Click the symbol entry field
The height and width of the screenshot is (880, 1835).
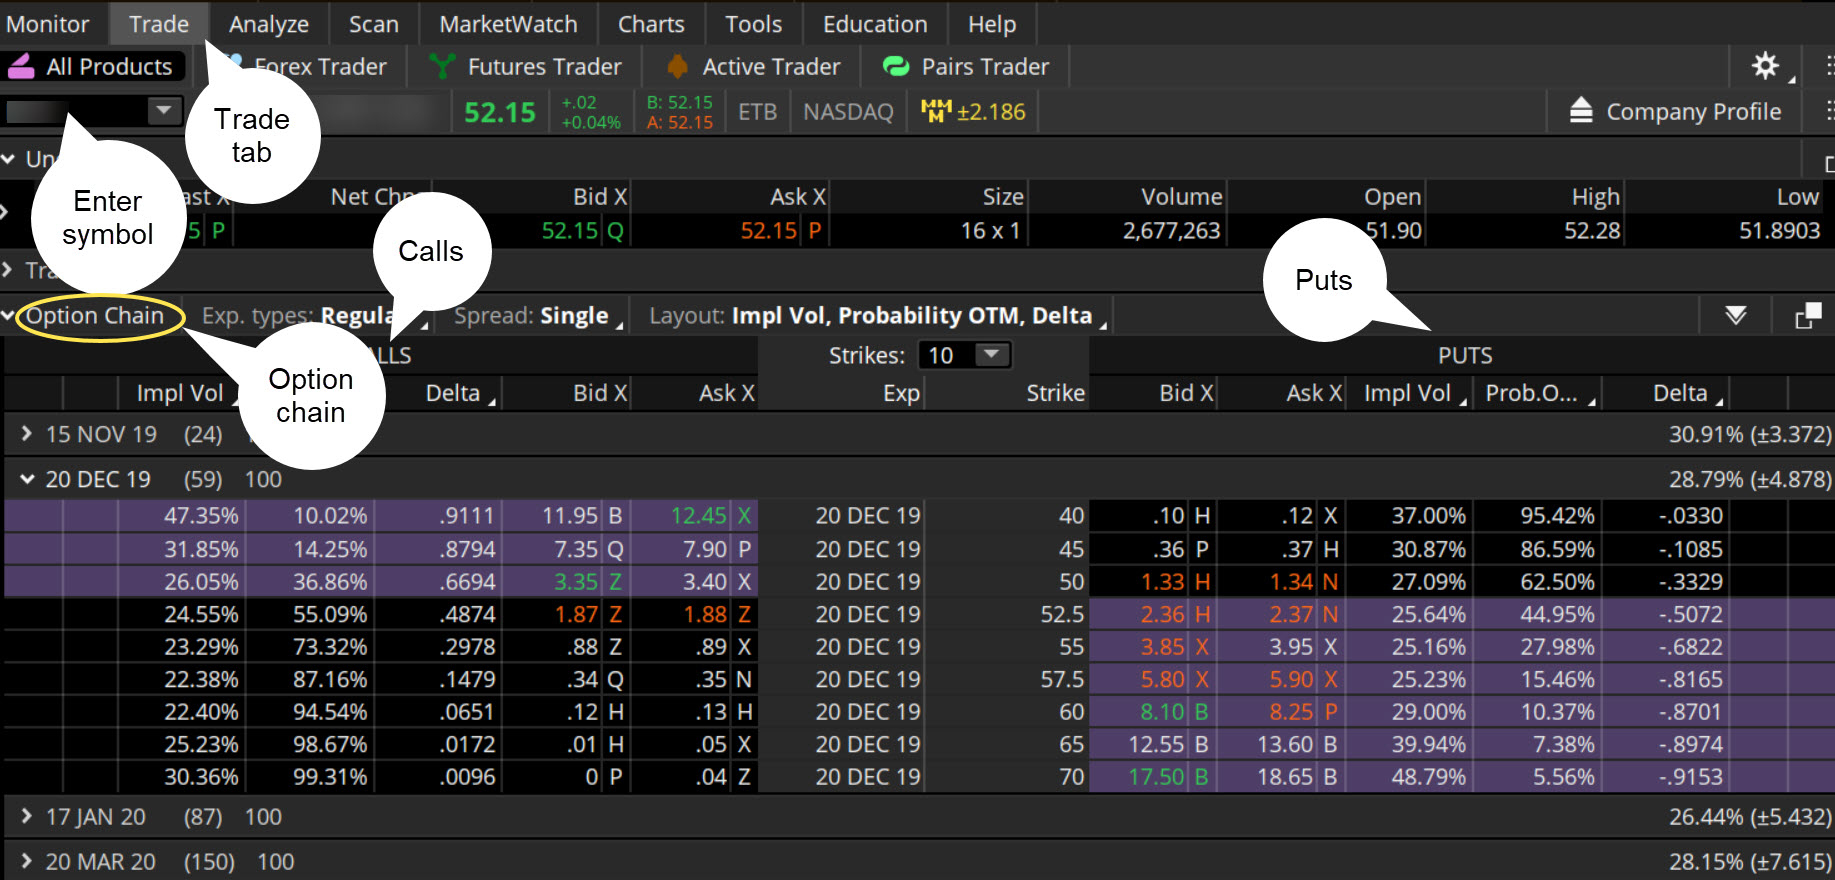click(x=75, y=110)
